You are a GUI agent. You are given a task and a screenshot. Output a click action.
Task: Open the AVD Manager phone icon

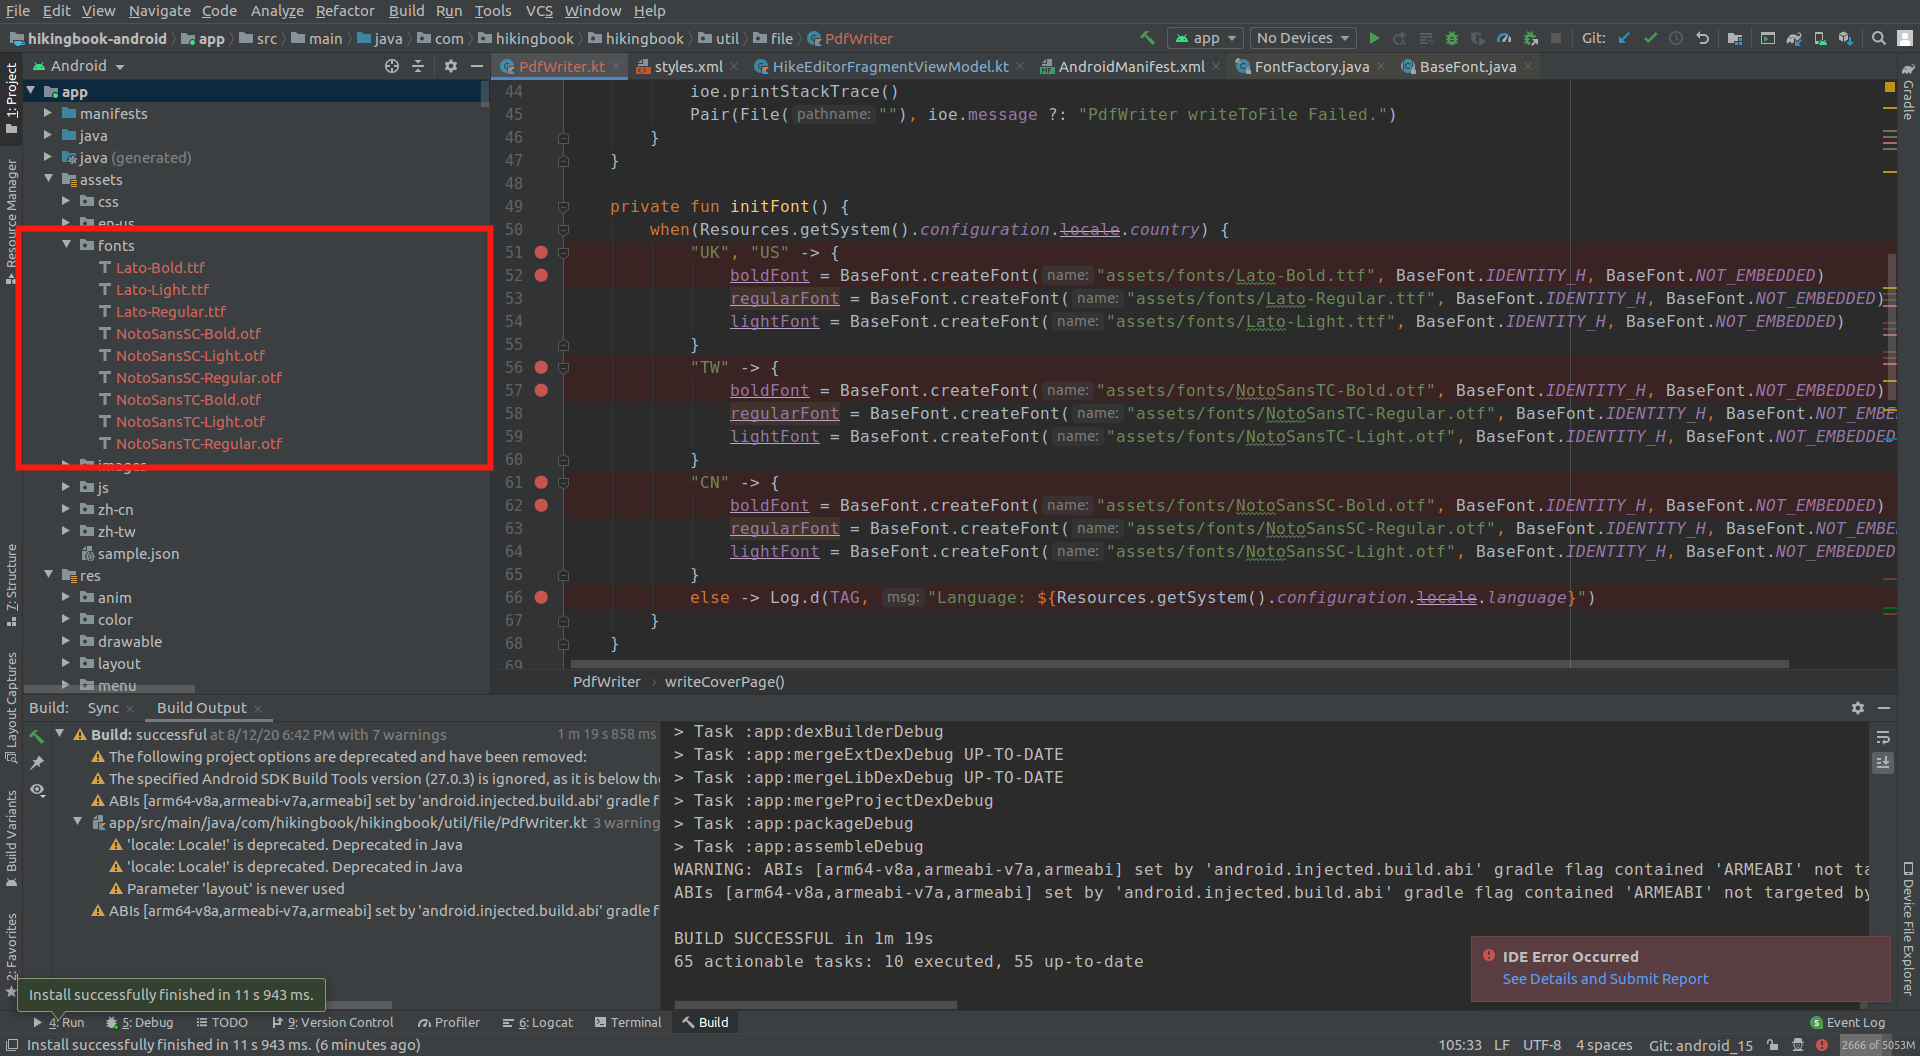[x=1819, y=38]
